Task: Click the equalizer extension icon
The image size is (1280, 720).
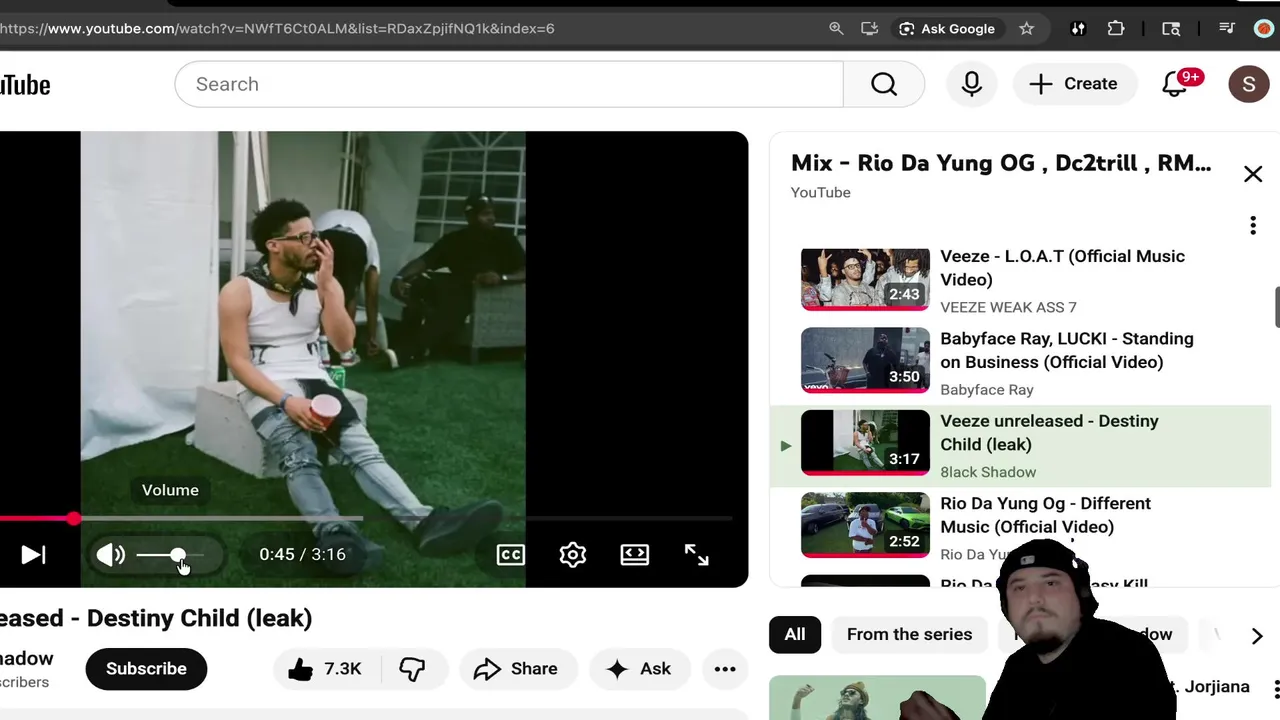Action: [x=1078, y=29]
